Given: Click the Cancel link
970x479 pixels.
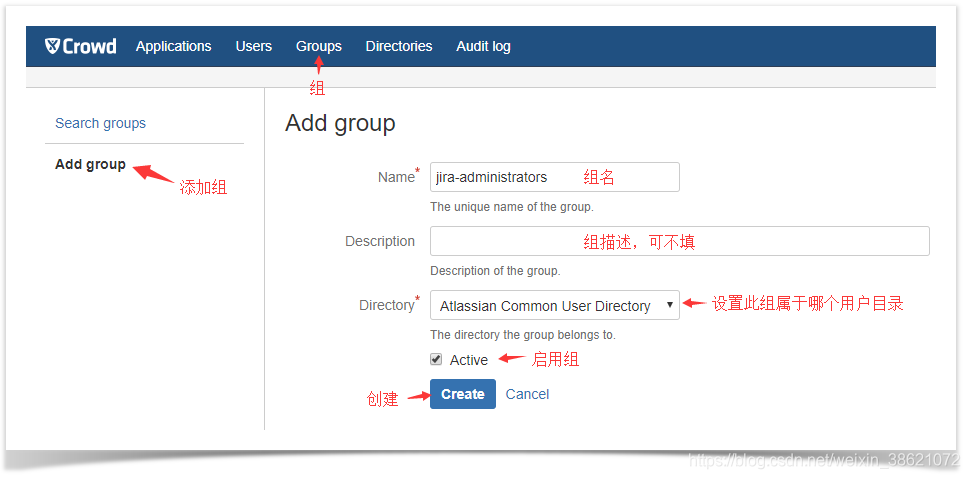Looking at the screenshot, I should click(x=527, y=394).
